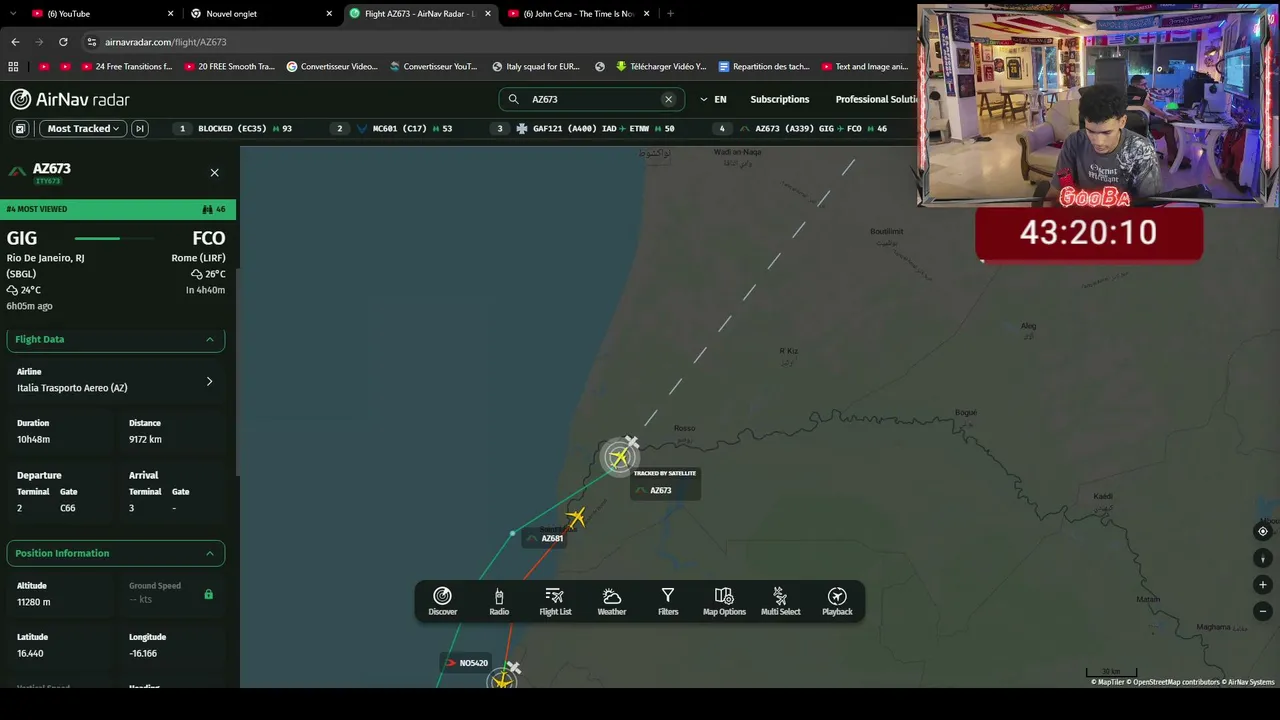Open the Most Tracked dropdown

(82, 128)
